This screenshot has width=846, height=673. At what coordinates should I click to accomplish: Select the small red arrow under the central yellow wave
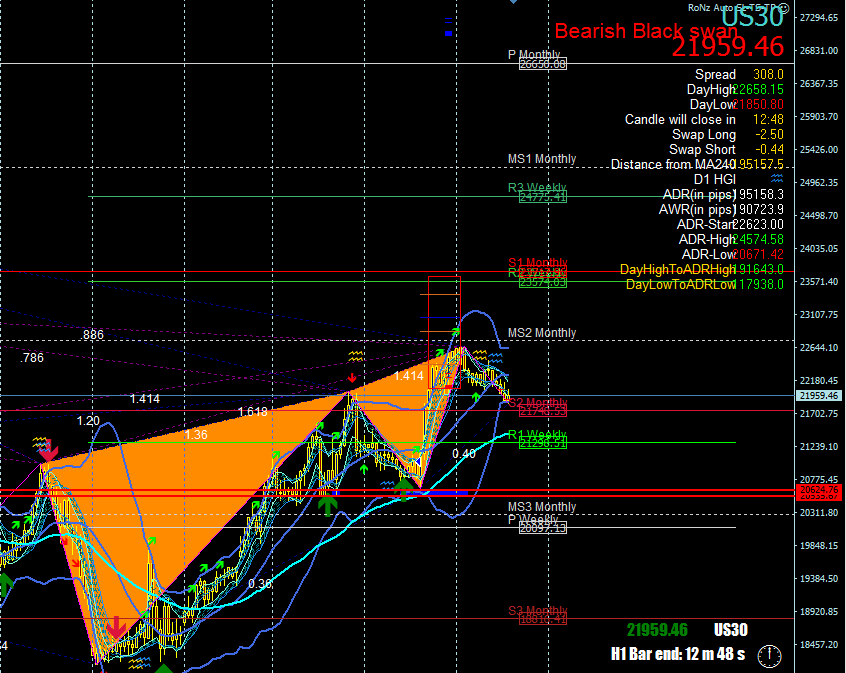click(x=352, y=377)
